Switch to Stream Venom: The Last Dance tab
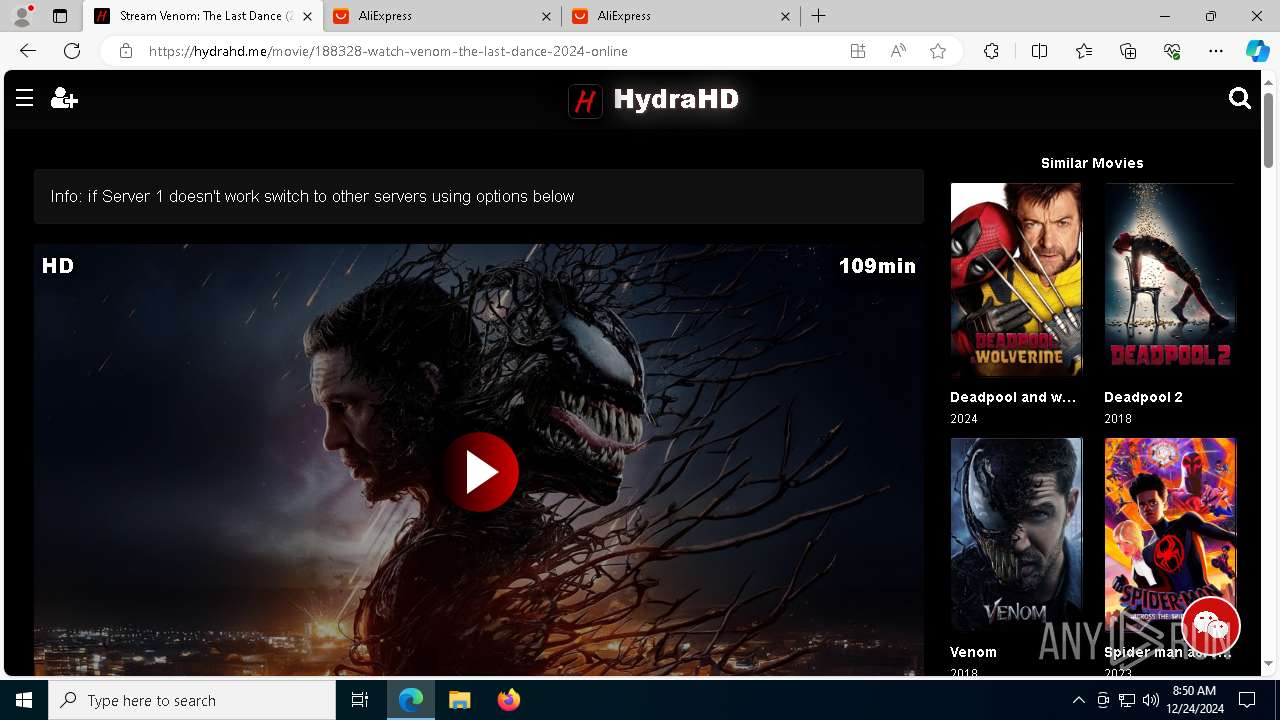The image size is (1280, 720). tap(203, 16)
